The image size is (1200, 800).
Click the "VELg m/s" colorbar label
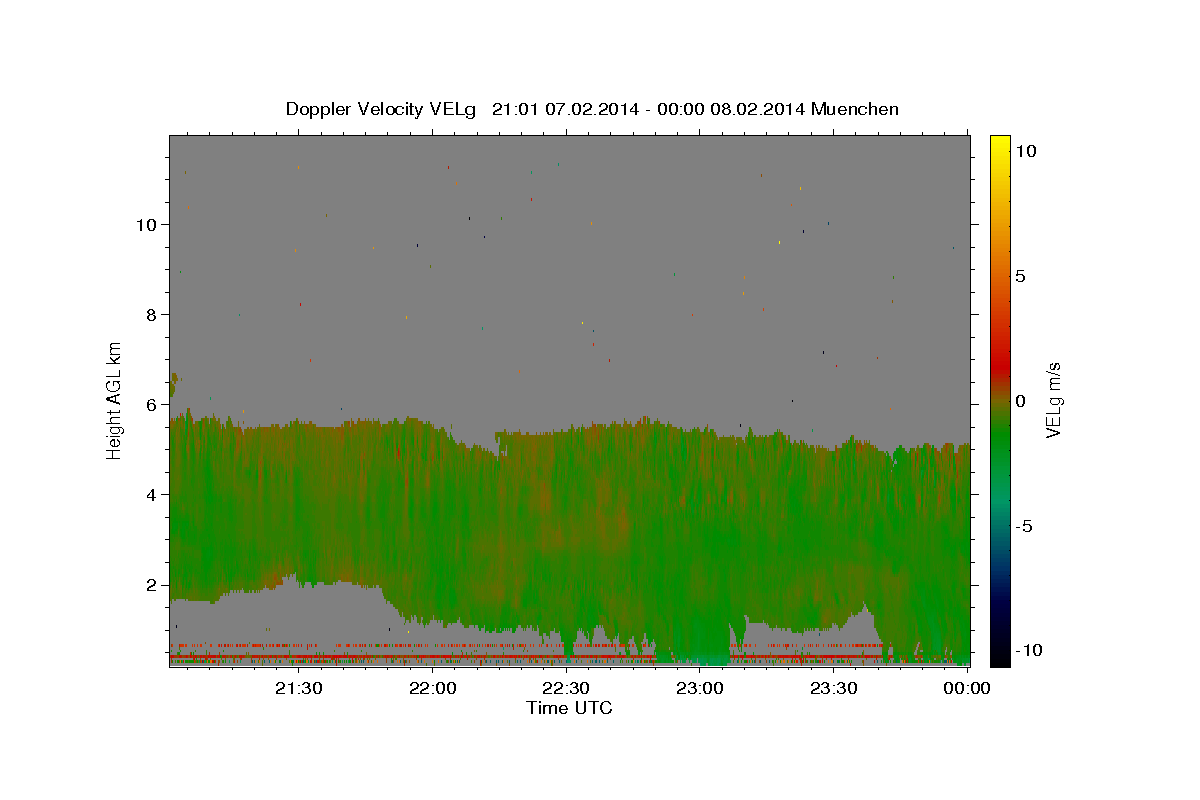pos(1053,399)
